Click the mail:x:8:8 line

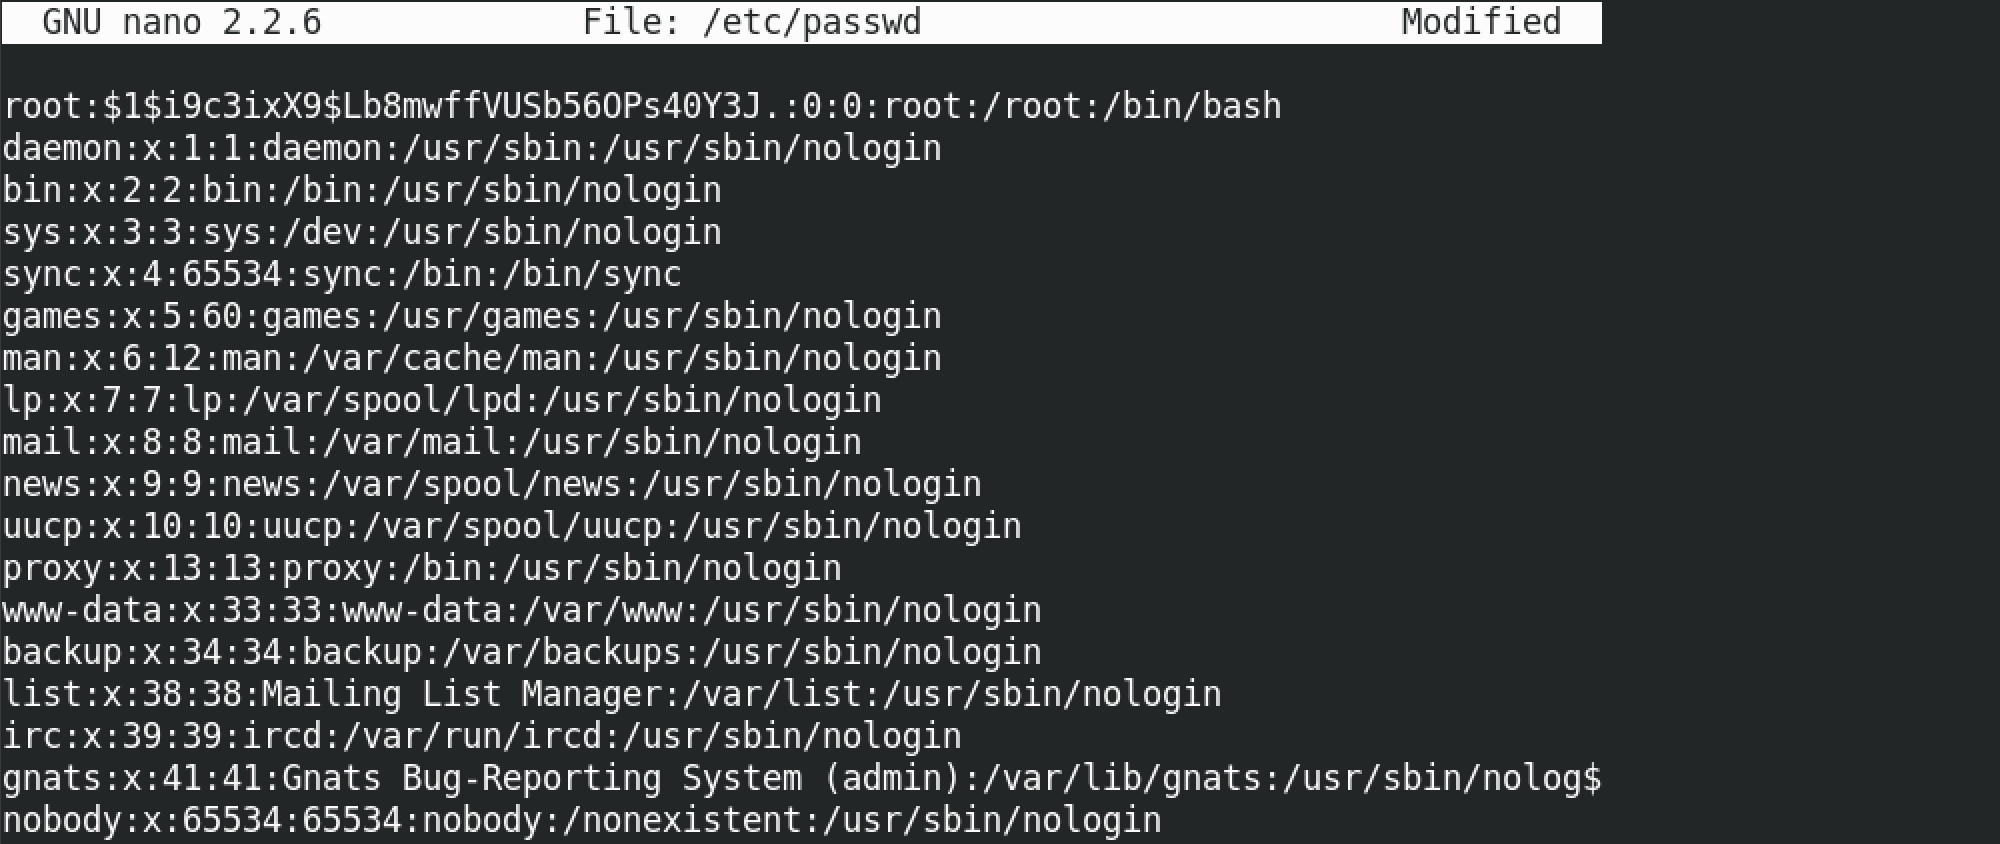pyautogui.click(x=432, y=442)
